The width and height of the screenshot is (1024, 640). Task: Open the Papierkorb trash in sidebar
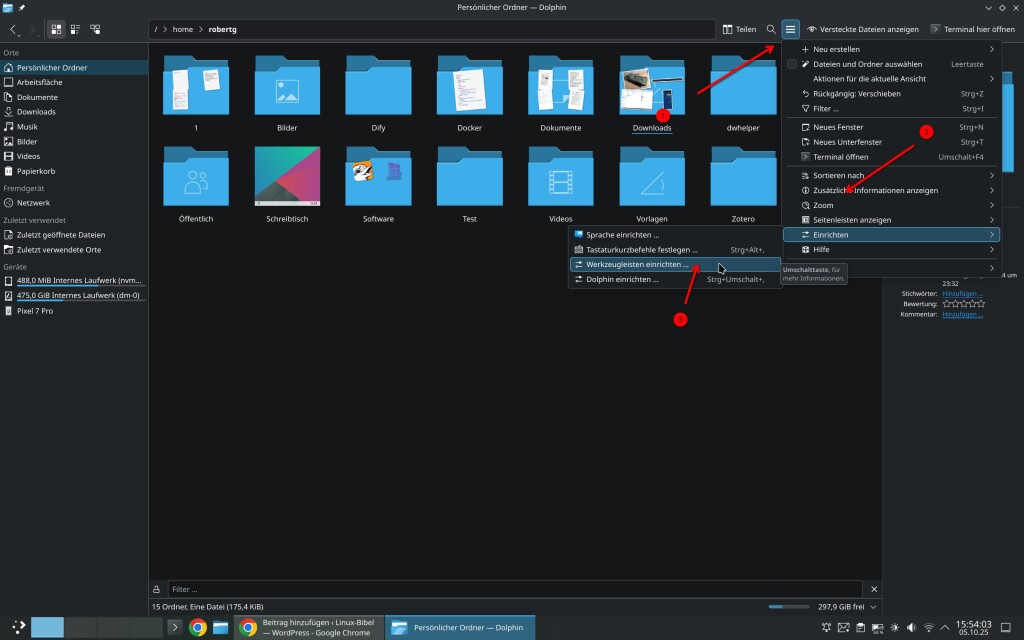coord(36,170)
